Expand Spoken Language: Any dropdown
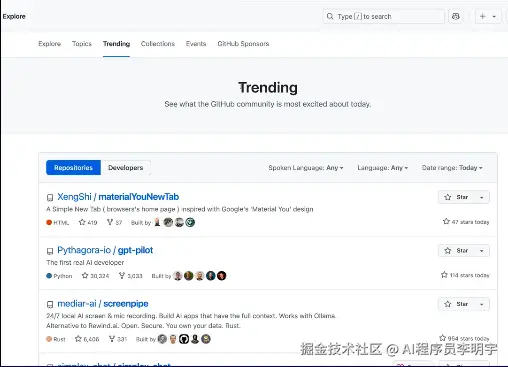Viewport: 508px width, 367px height. [x=306, y=168]
